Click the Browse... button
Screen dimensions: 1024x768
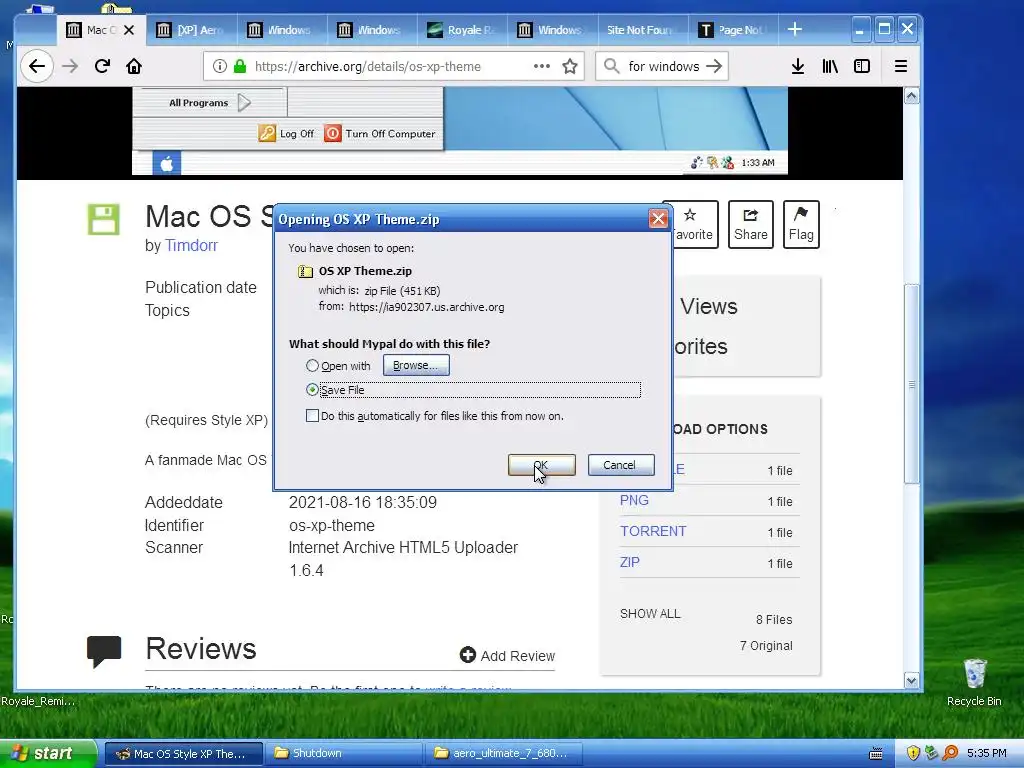coord(416,365)
